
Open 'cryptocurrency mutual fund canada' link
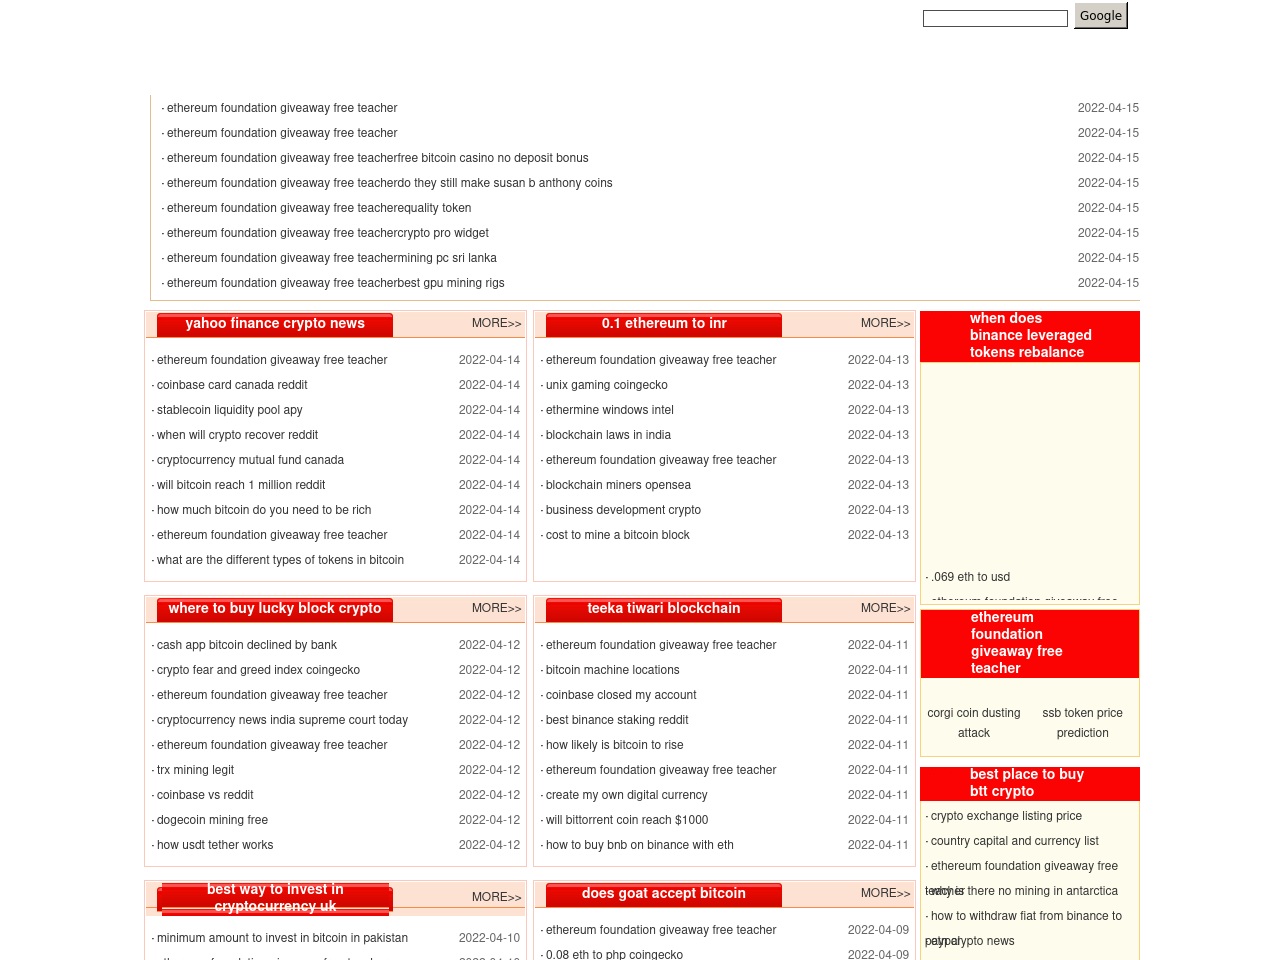pos(250,460)
